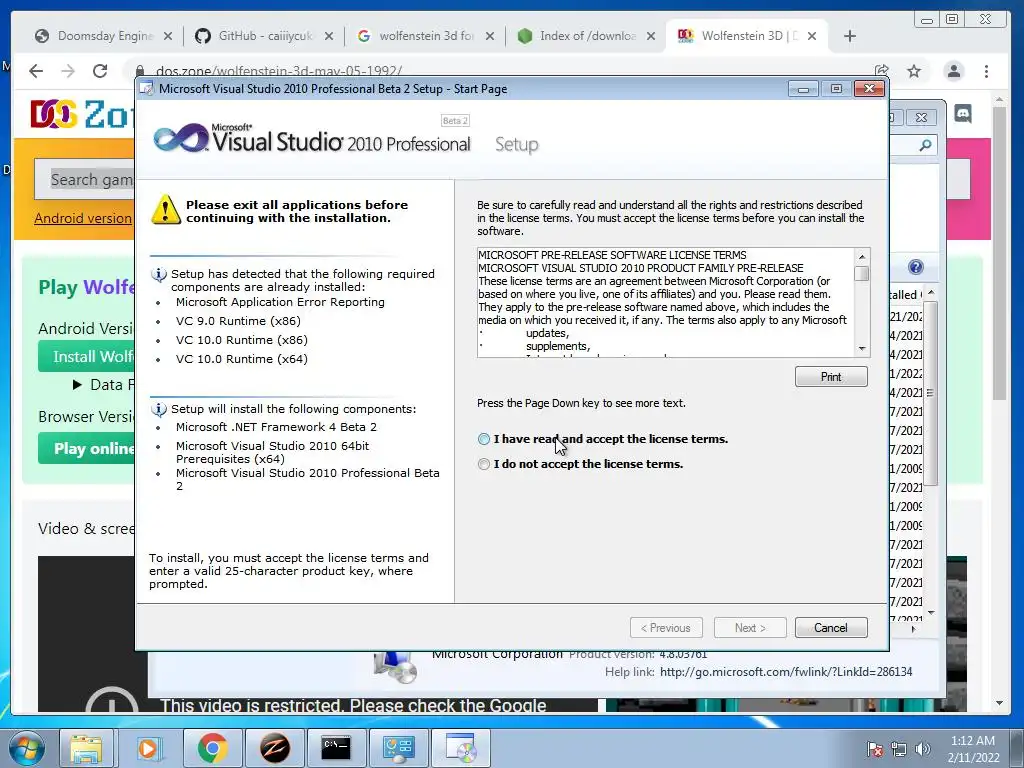
Task: Open Chrome profile icon
Action: click(953, 71)
